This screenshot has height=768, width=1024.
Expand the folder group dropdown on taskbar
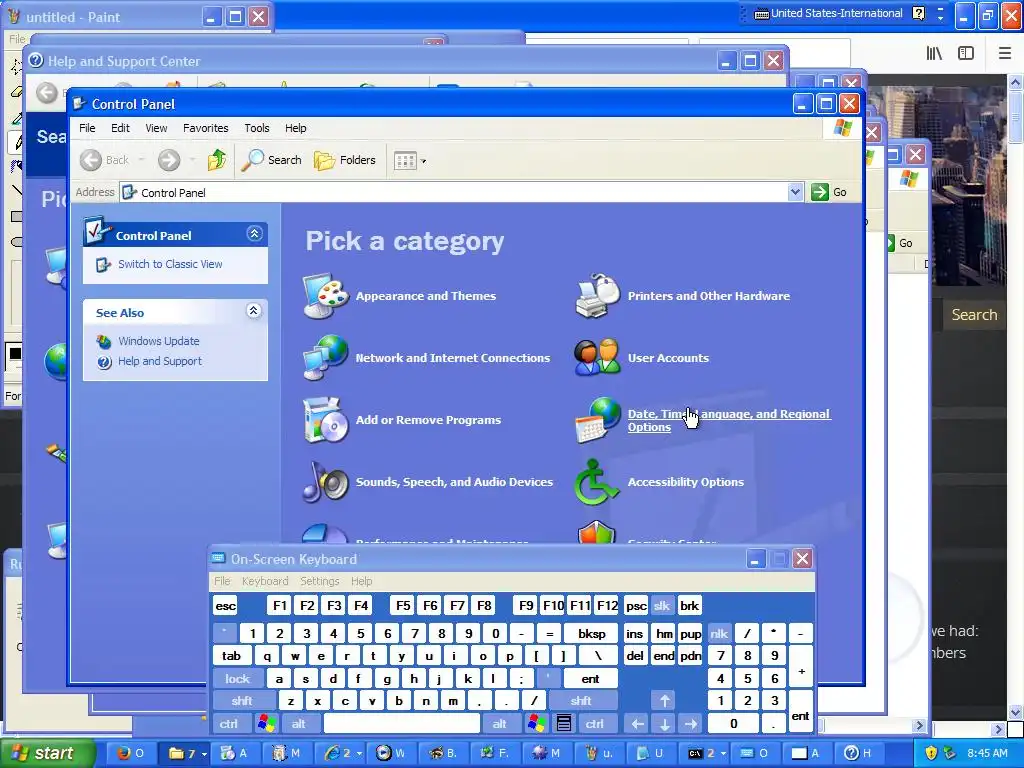(x=204, y=754)
